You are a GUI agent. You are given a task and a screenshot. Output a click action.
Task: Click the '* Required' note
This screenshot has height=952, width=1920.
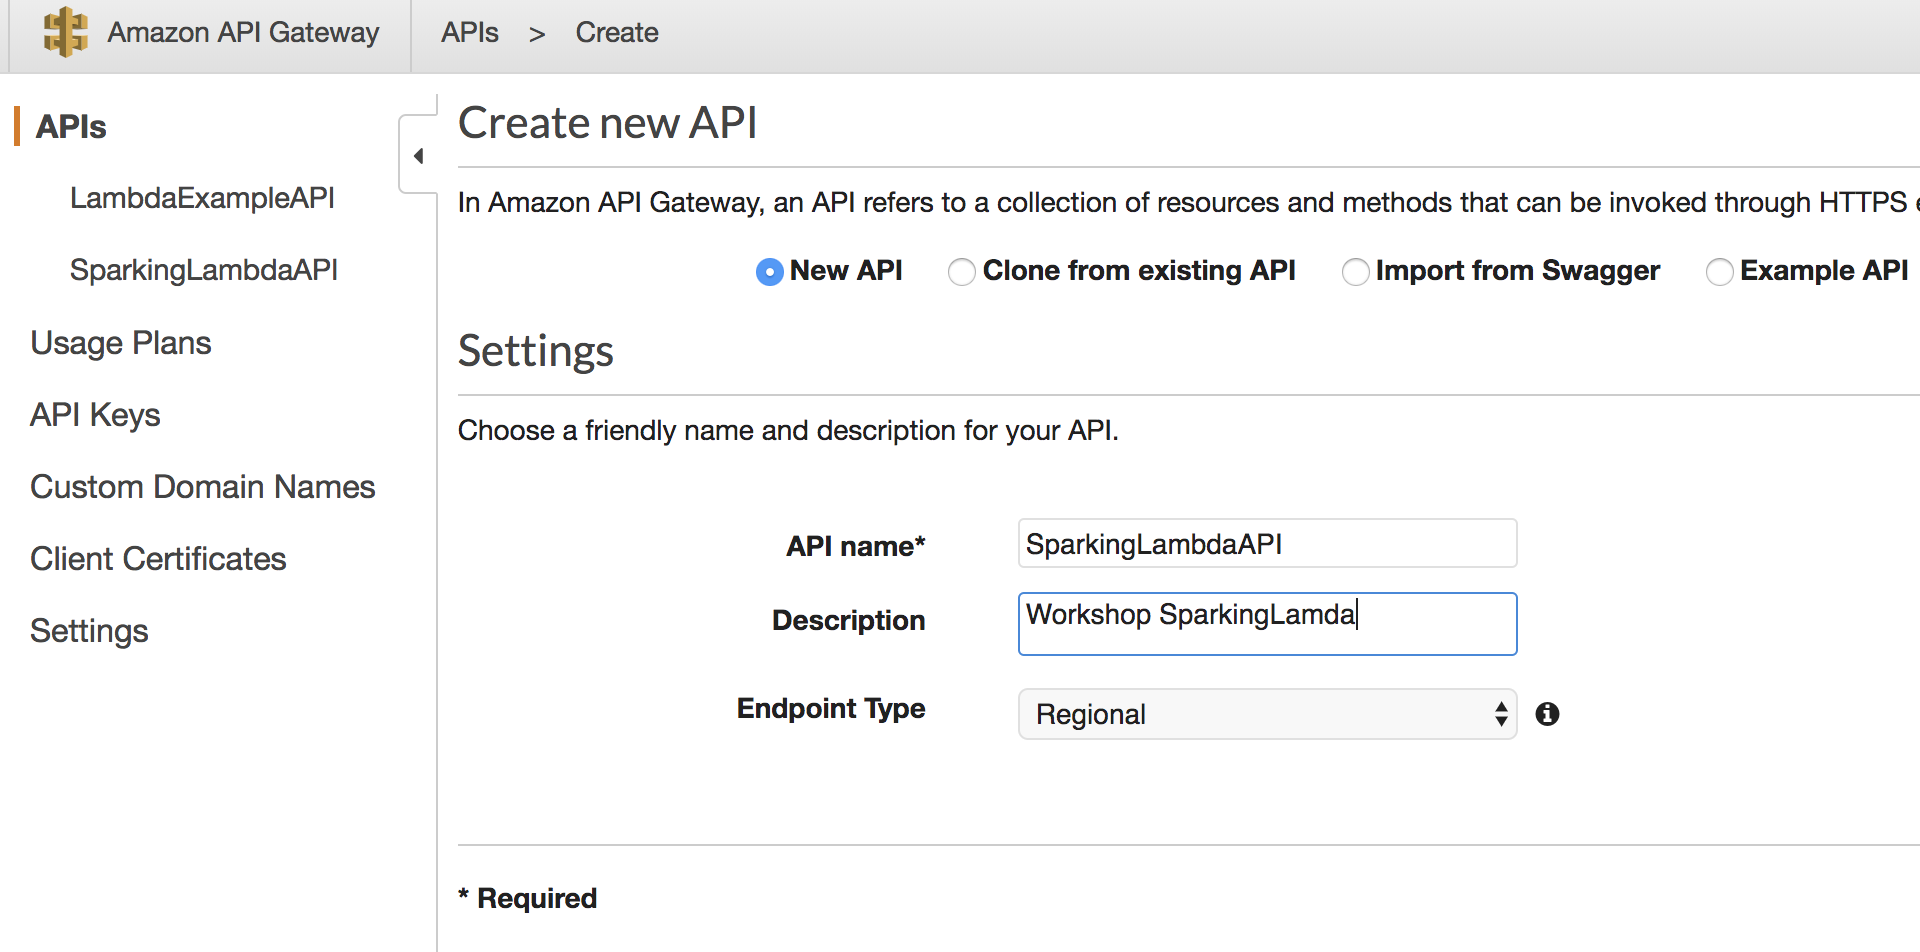coord(527,898)
